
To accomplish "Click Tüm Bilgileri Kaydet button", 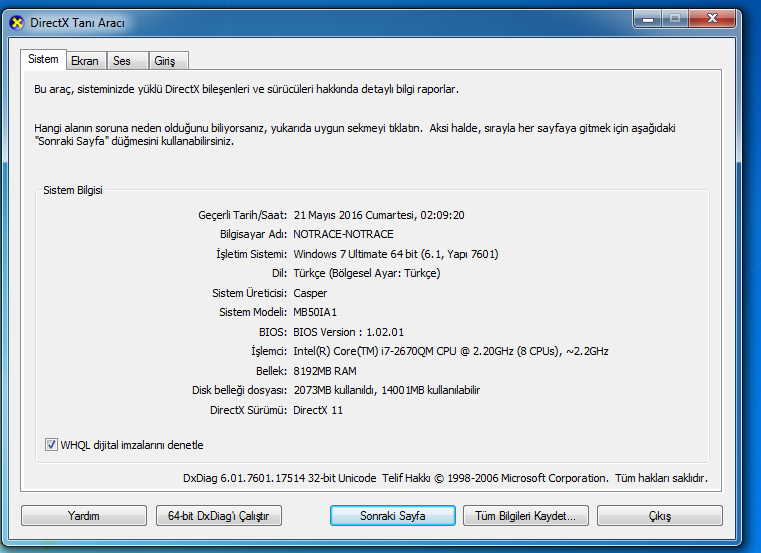I will [x=525, y=516].
